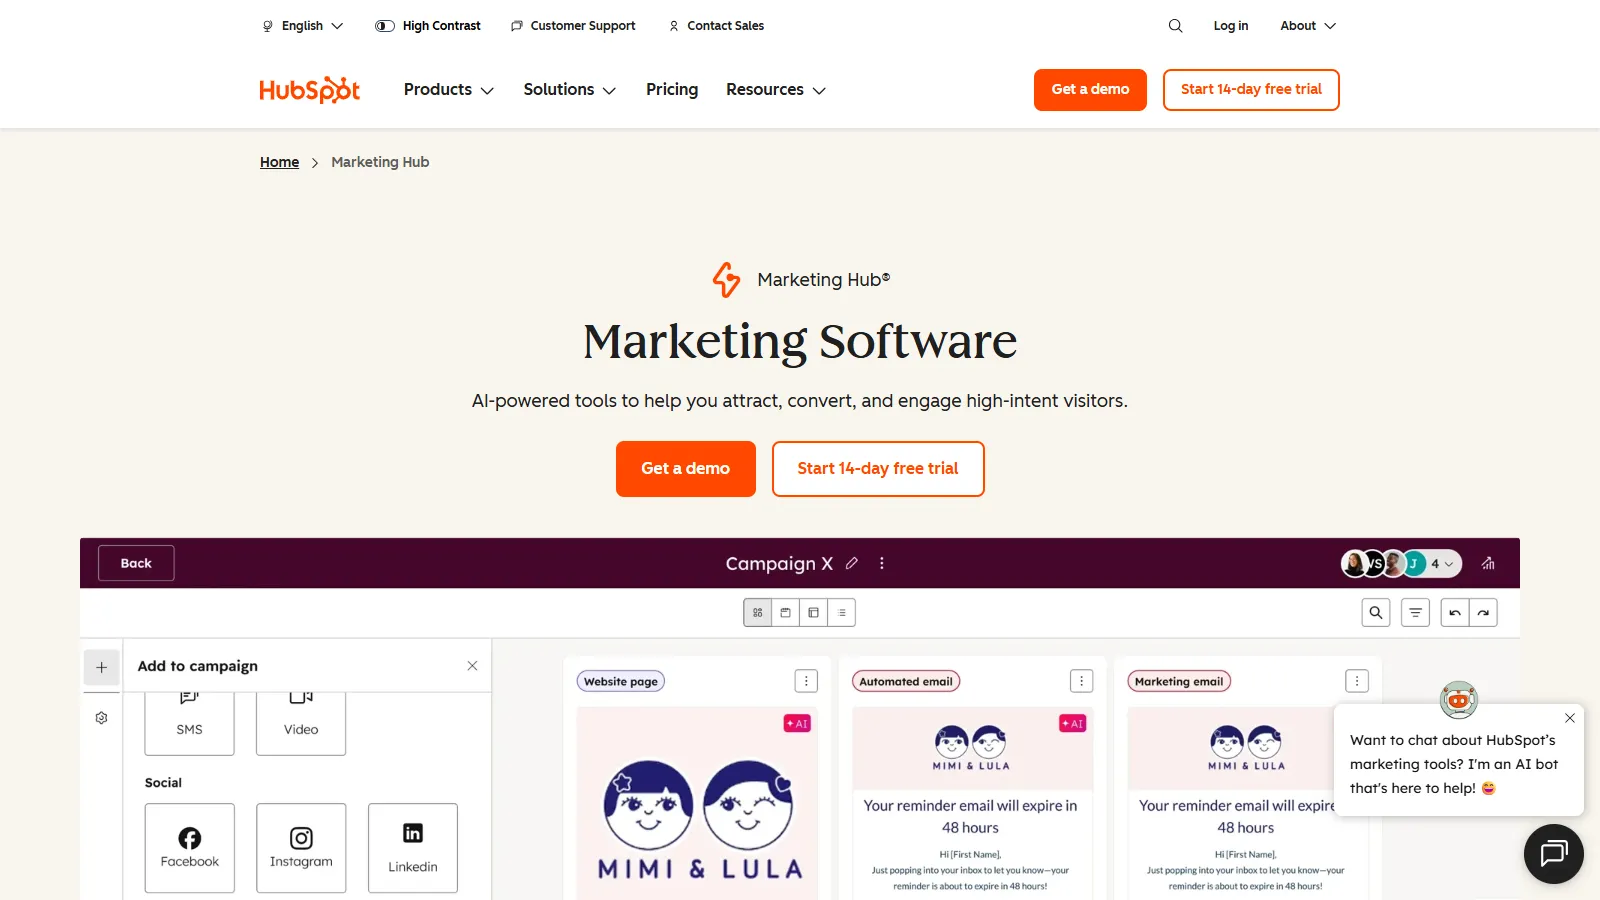
Task: Add an Instagram post to the campaign
Action: (301, 848)
